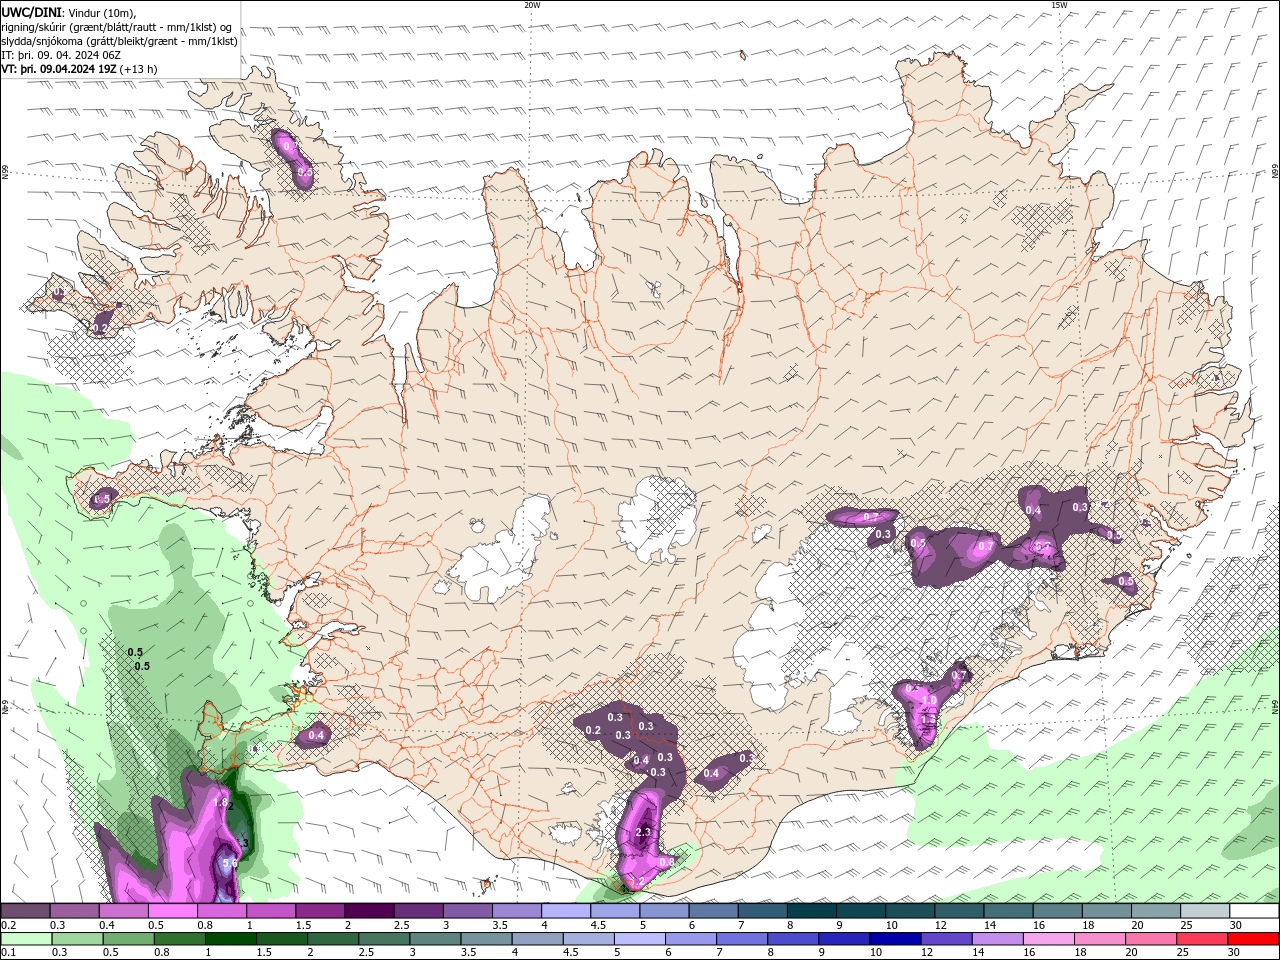Select rain-scale swatch between 0.5 and 0.8
Image resolution: width=1280 pixels, height=960 pixels.
coord(128,939)
